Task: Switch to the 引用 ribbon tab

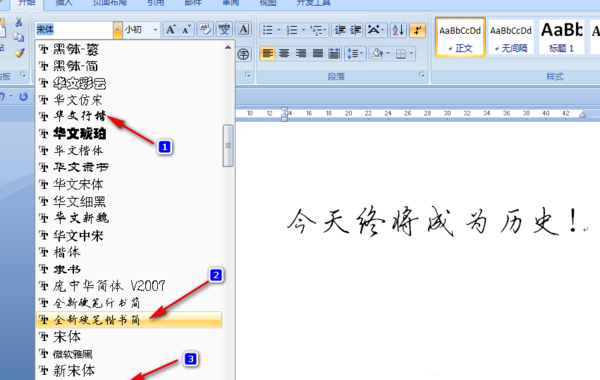Action: click(155, 3)
